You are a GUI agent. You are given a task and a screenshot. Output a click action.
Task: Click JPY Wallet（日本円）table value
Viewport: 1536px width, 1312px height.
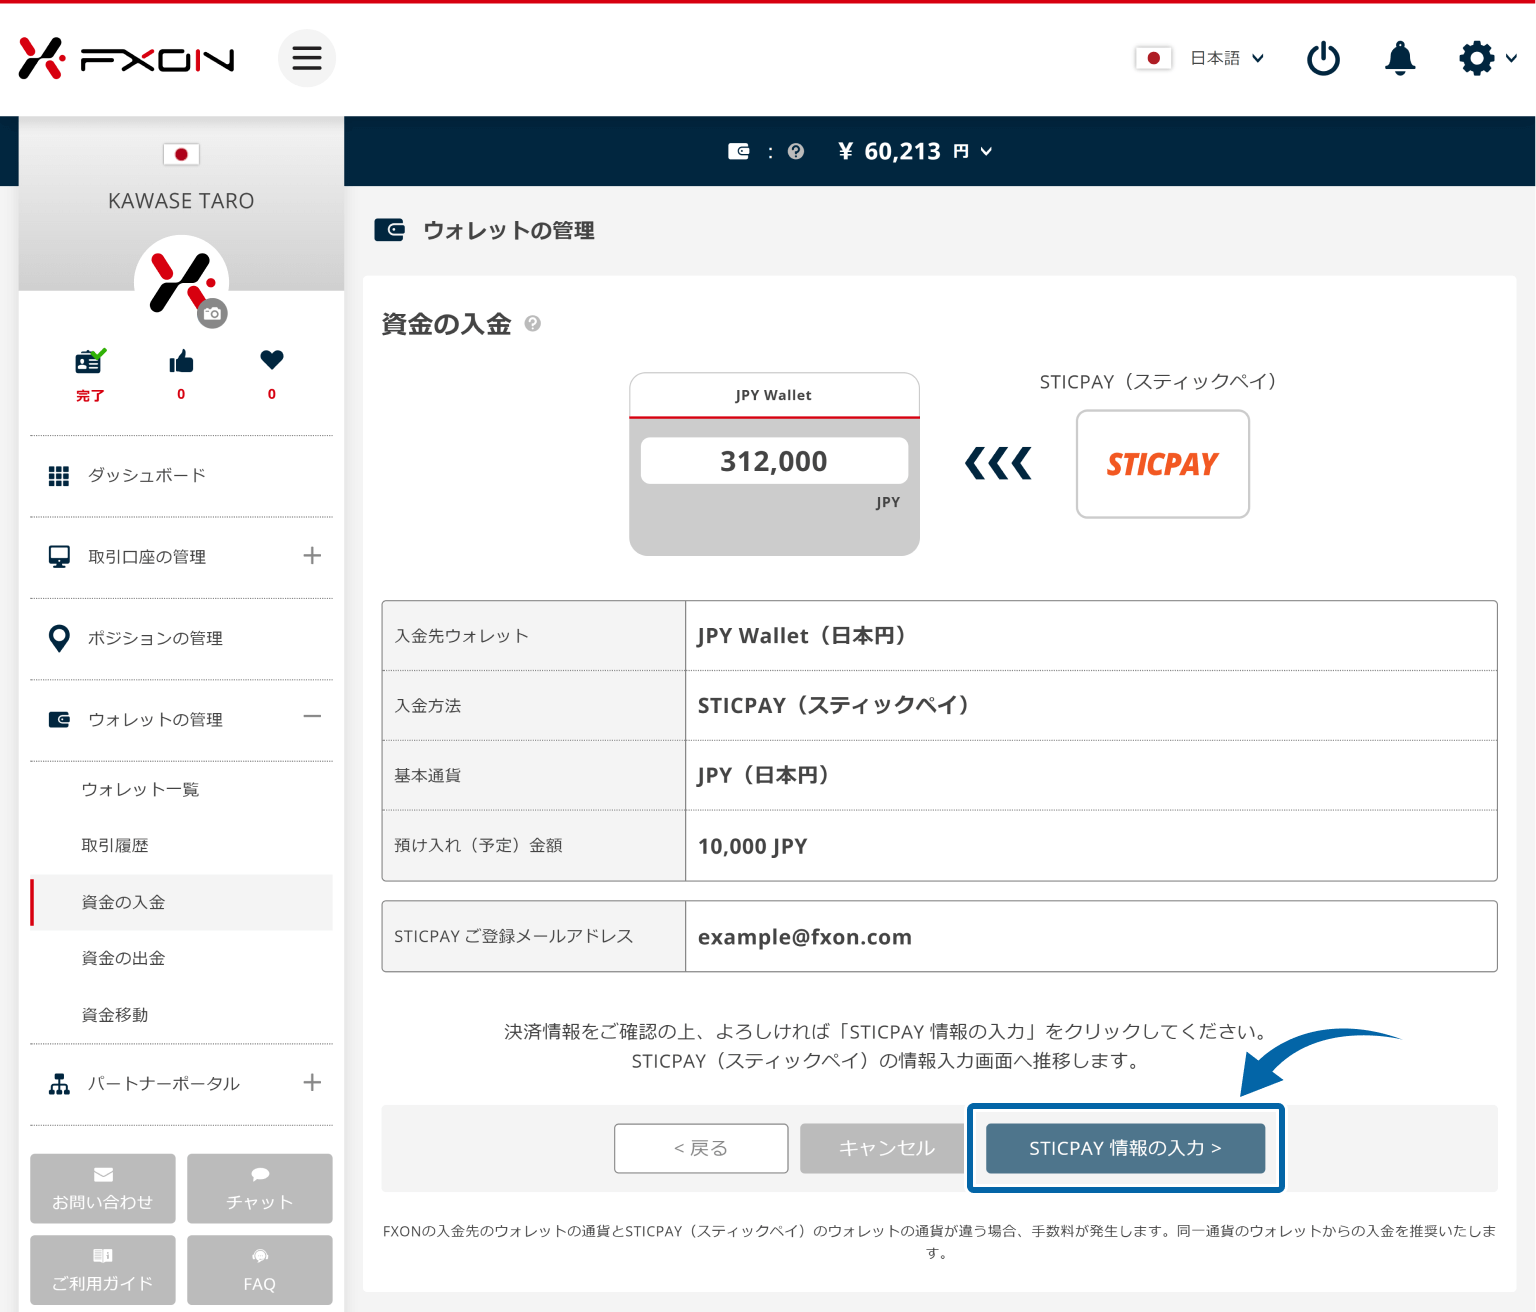[802, 636]
